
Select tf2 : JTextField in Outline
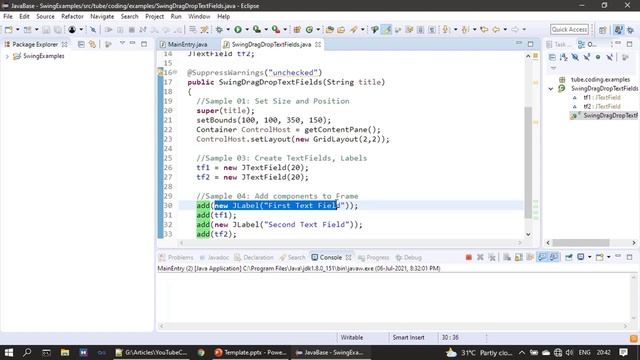[x=602, y=107]
